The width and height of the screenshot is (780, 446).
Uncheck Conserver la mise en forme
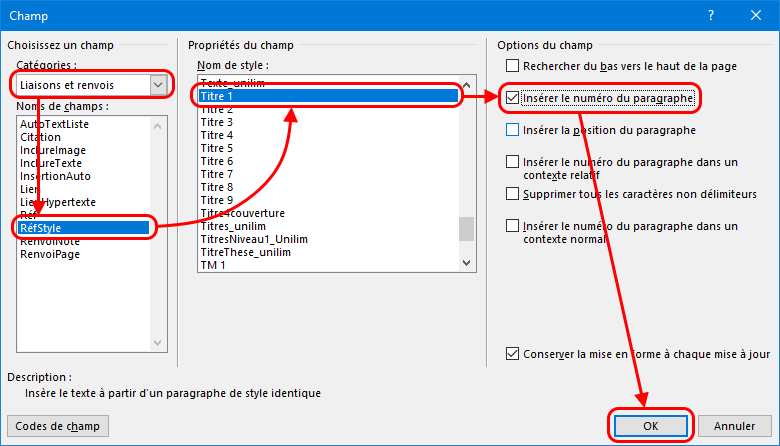(x=513, y=353)
